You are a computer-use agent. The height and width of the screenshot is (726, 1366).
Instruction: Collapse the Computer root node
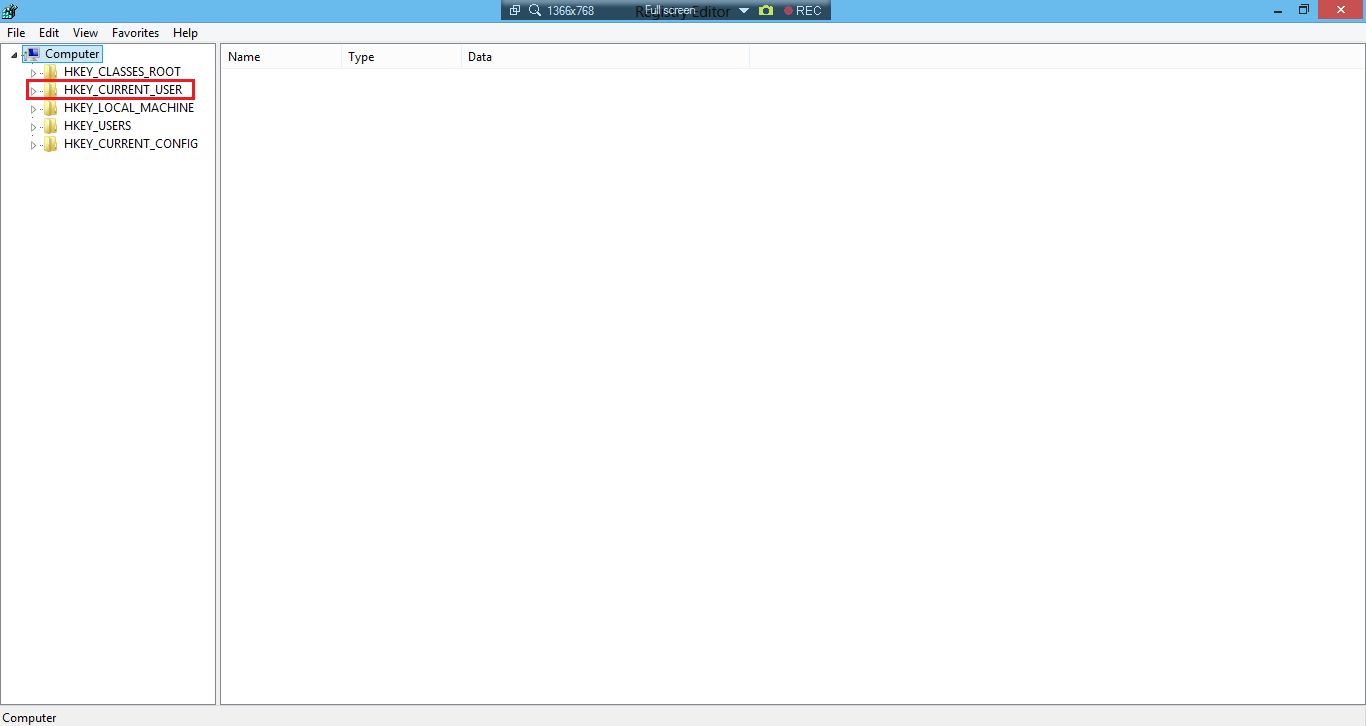14,54
